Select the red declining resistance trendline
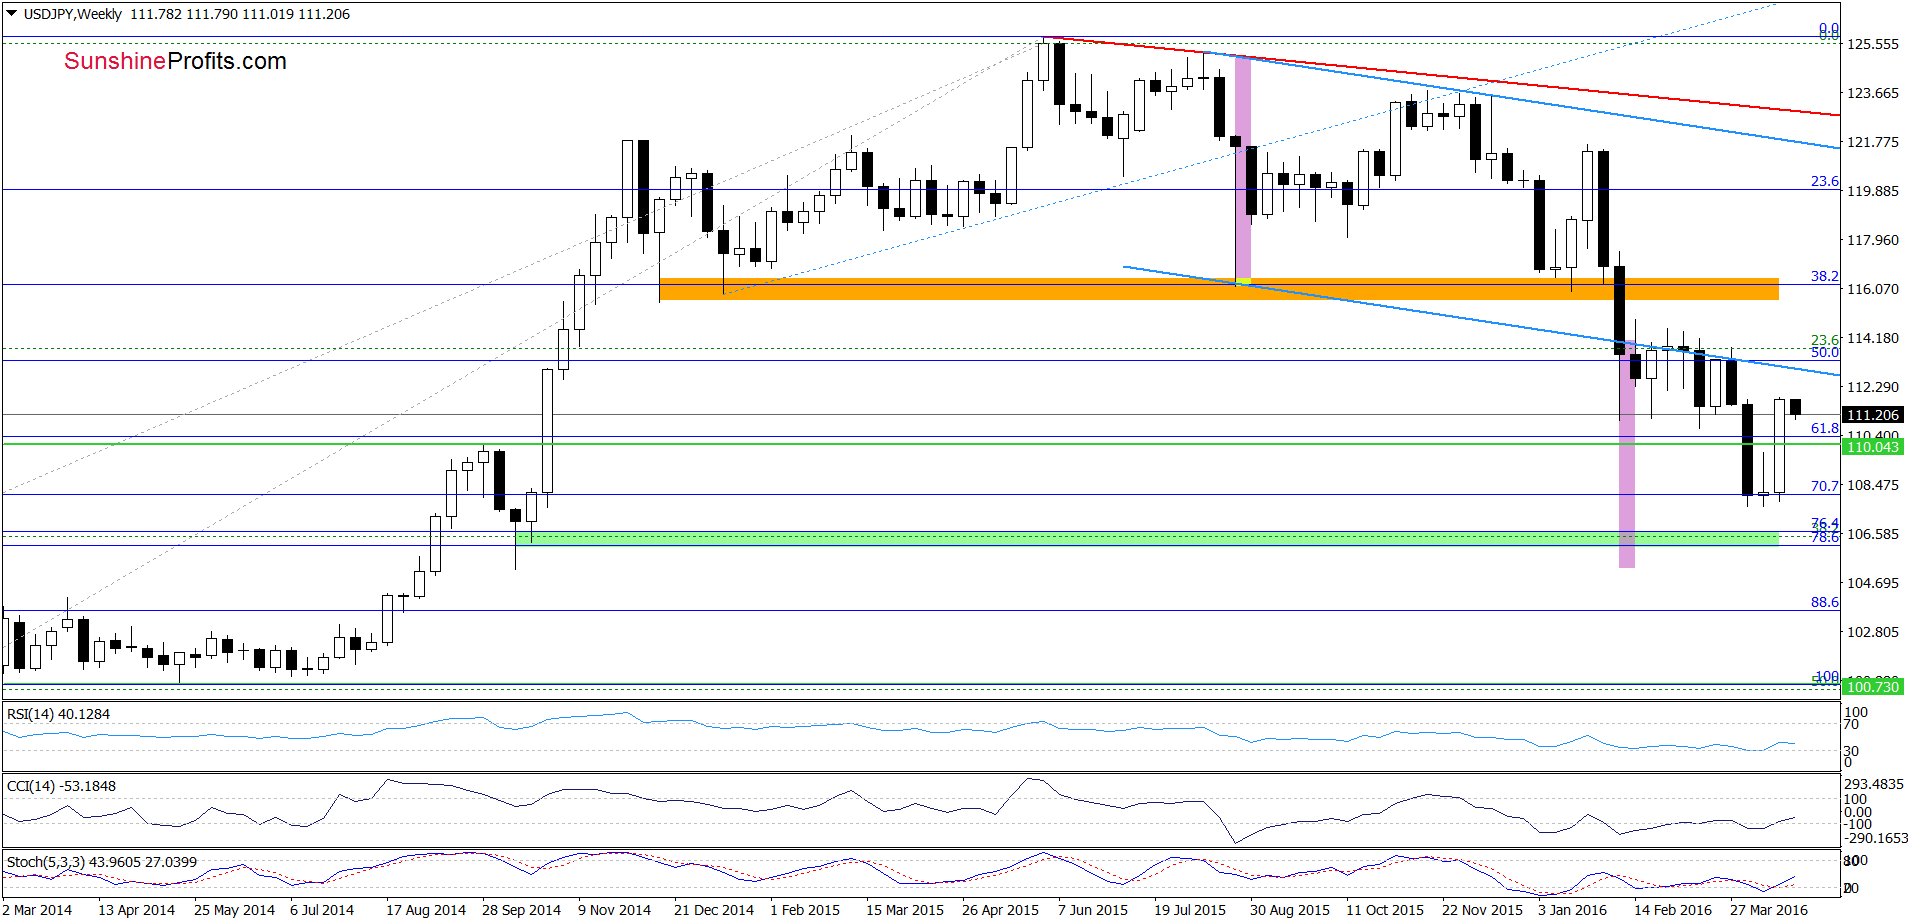 pos(1441,77)
